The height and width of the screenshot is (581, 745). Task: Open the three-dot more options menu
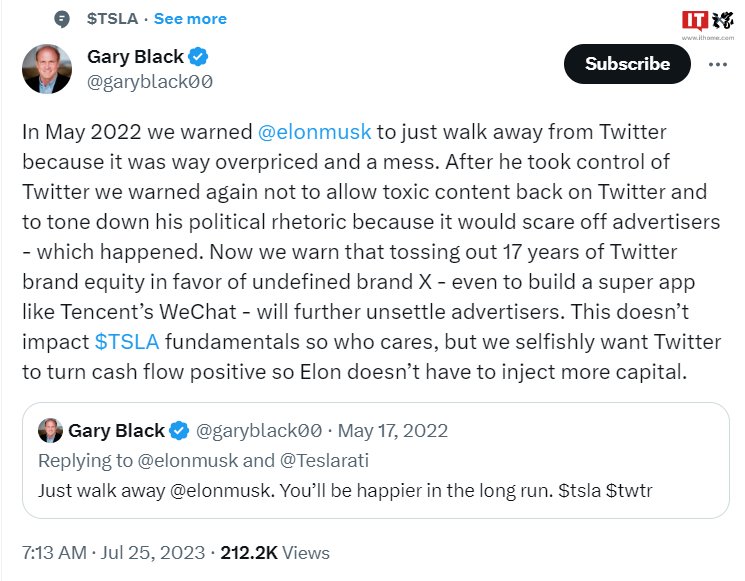[717, 64]
